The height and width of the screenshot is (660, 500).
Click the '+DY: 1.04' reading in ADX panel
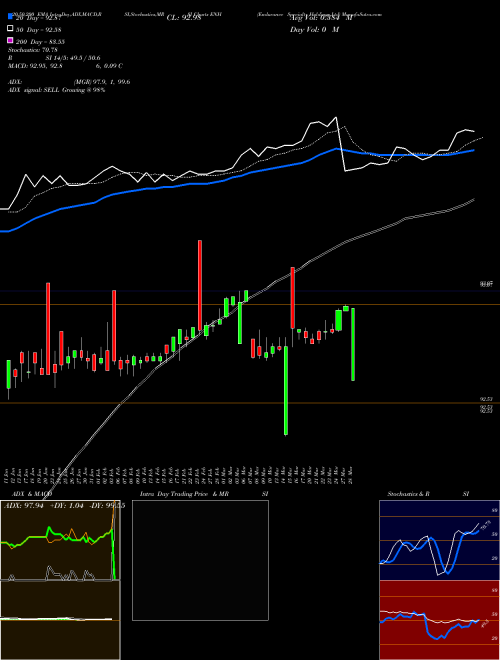click(67, 506)
